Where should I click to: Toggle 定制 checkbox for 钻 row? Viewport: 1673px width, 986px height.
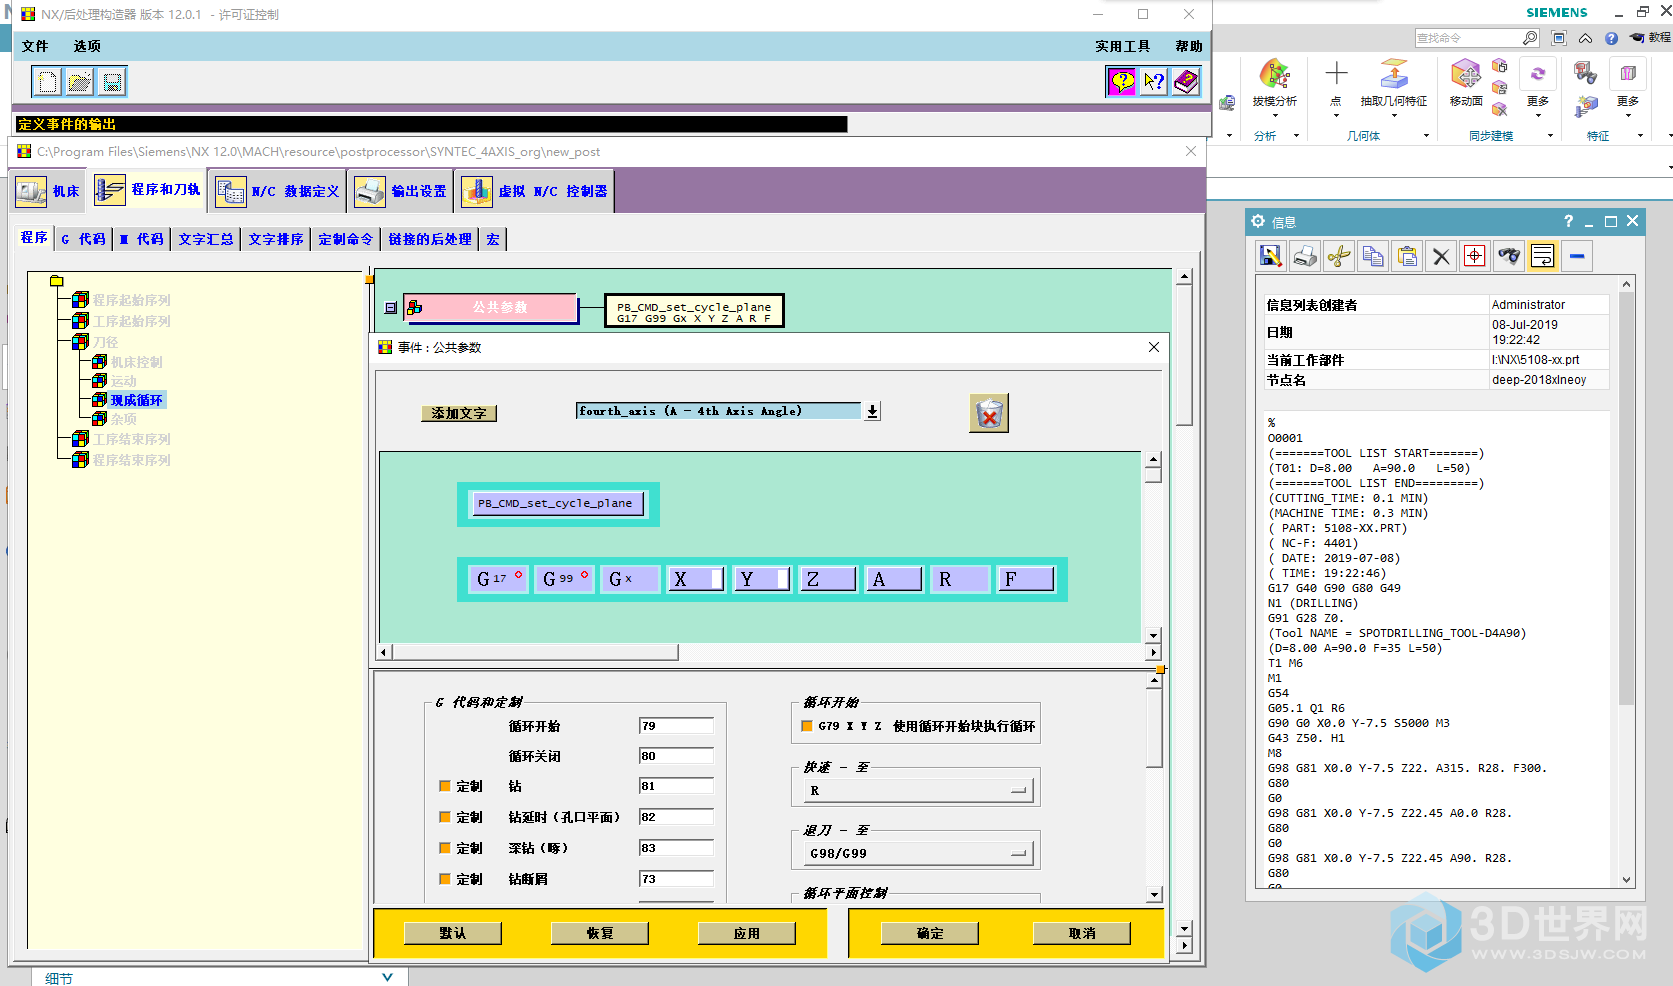pos(445,786)
